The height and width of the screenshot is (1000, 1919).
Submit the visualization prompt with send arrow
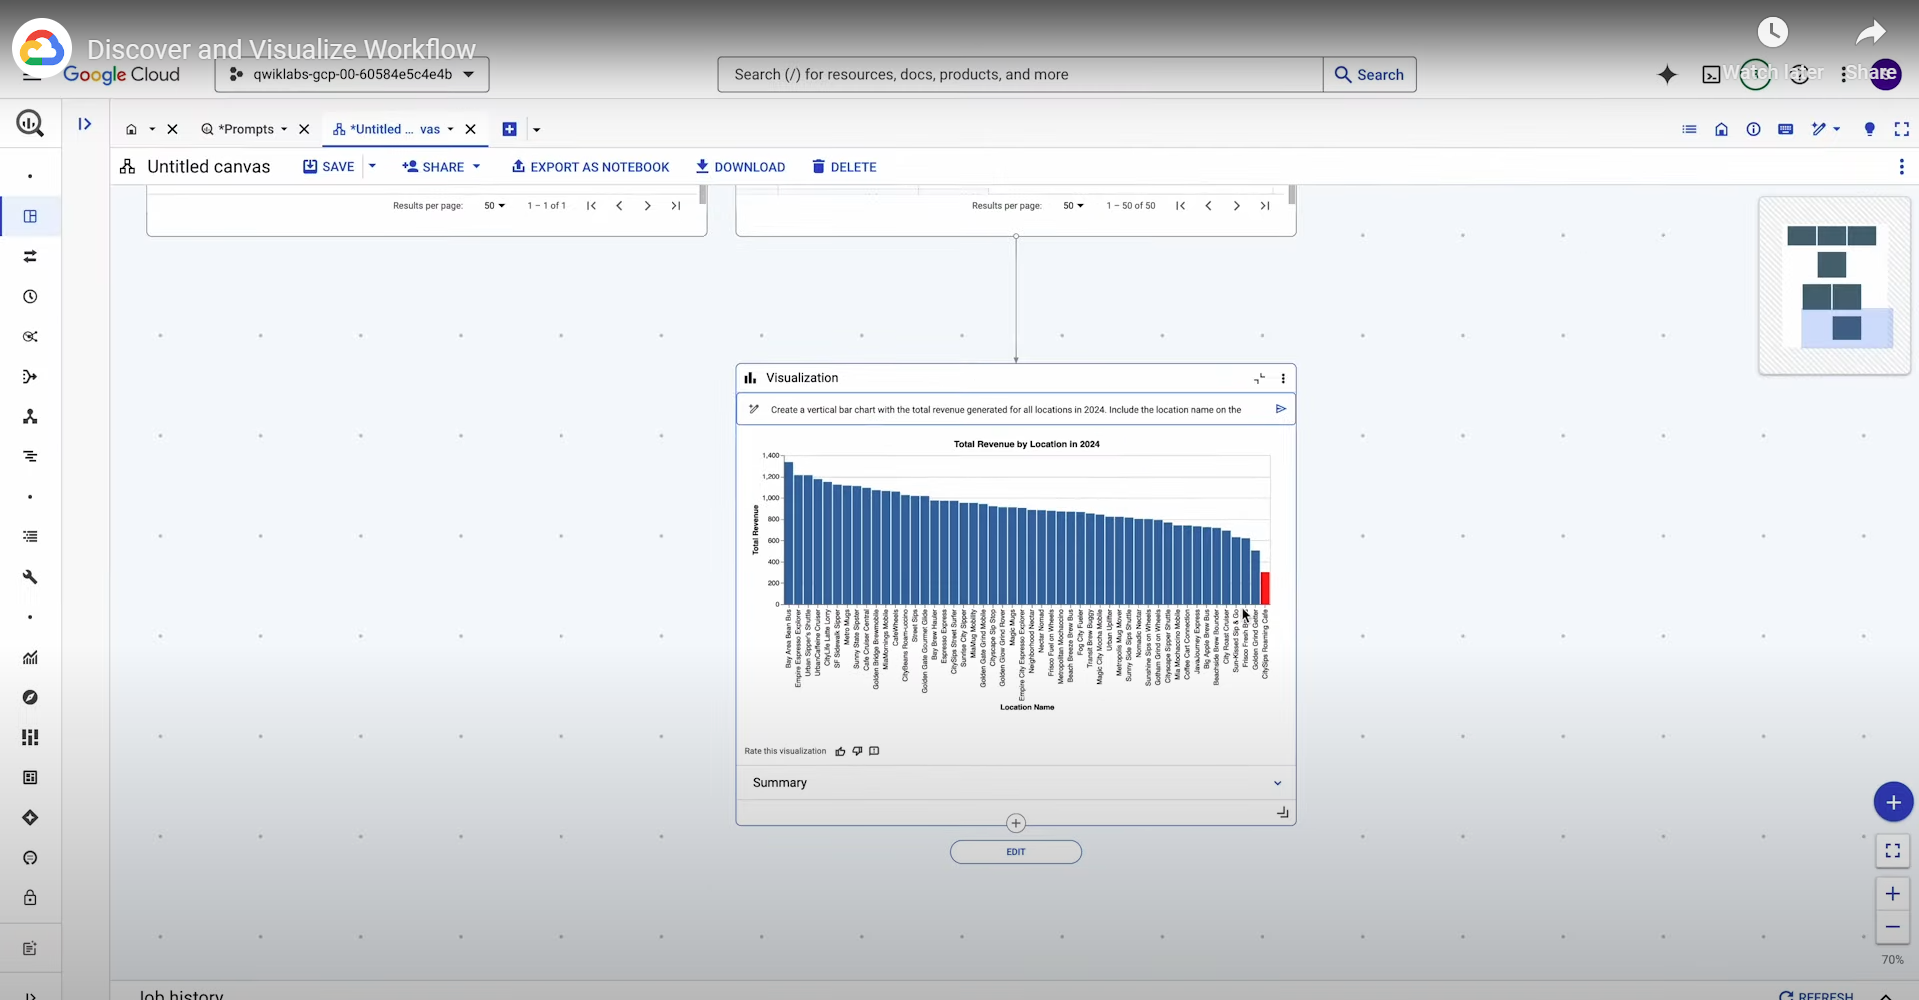(1280, 409)
